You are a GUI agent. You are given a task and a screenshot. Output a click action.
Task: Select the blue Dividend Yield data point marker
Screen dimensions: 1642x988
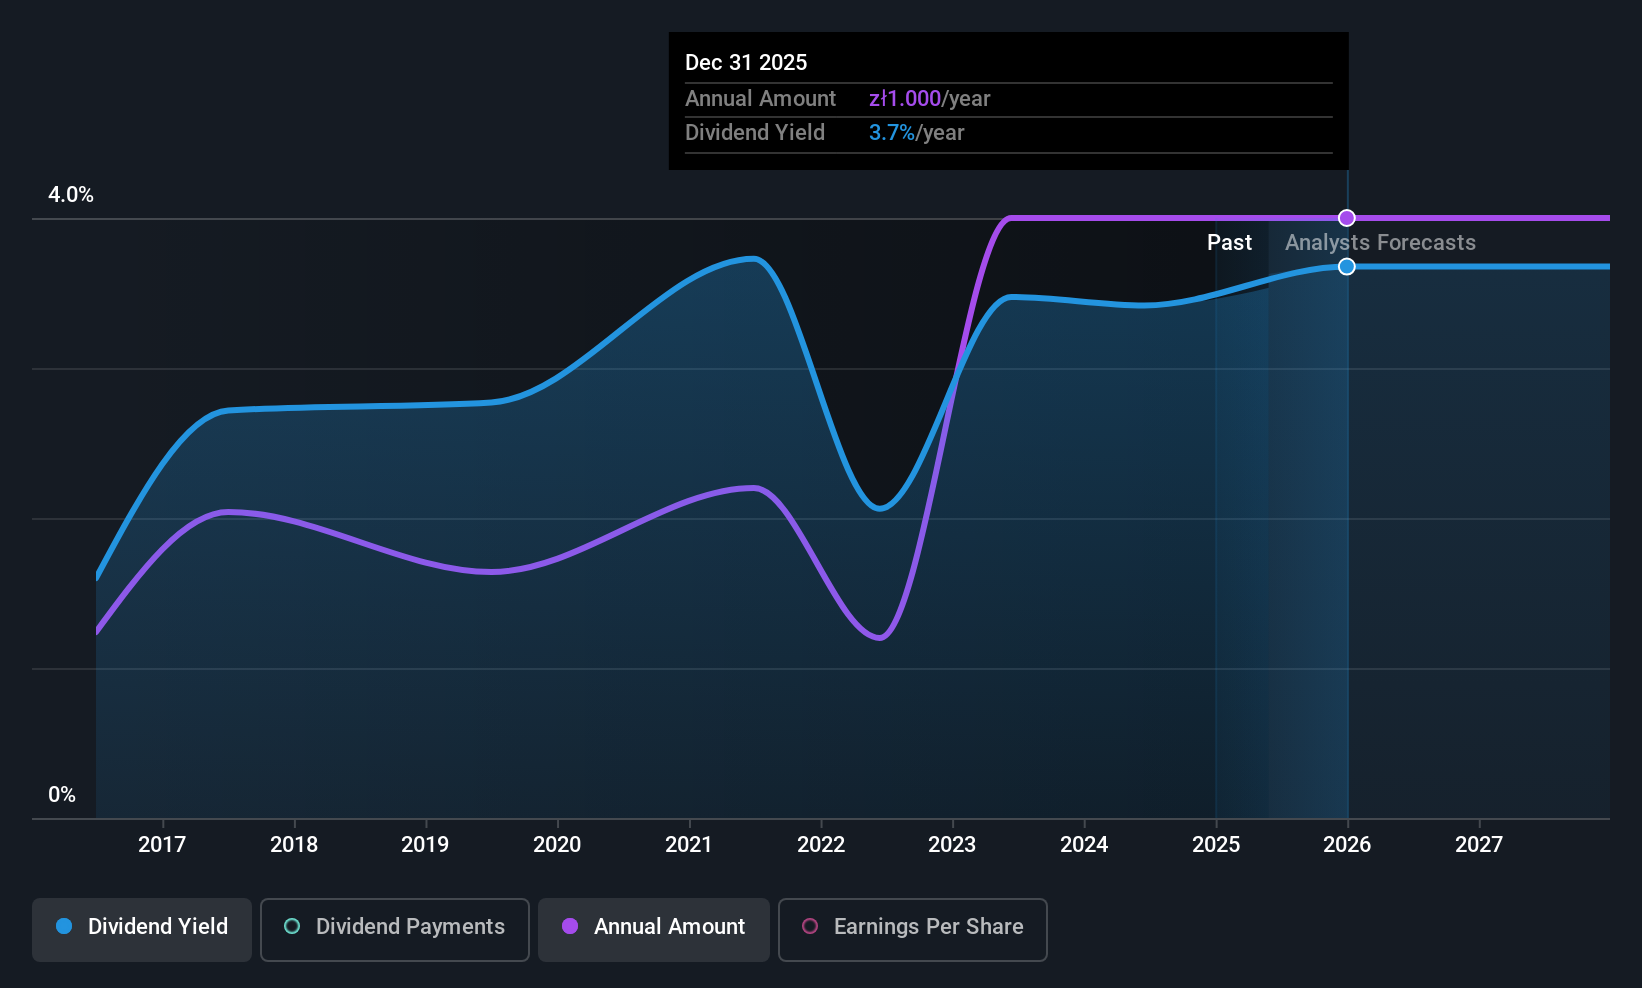1347,266
